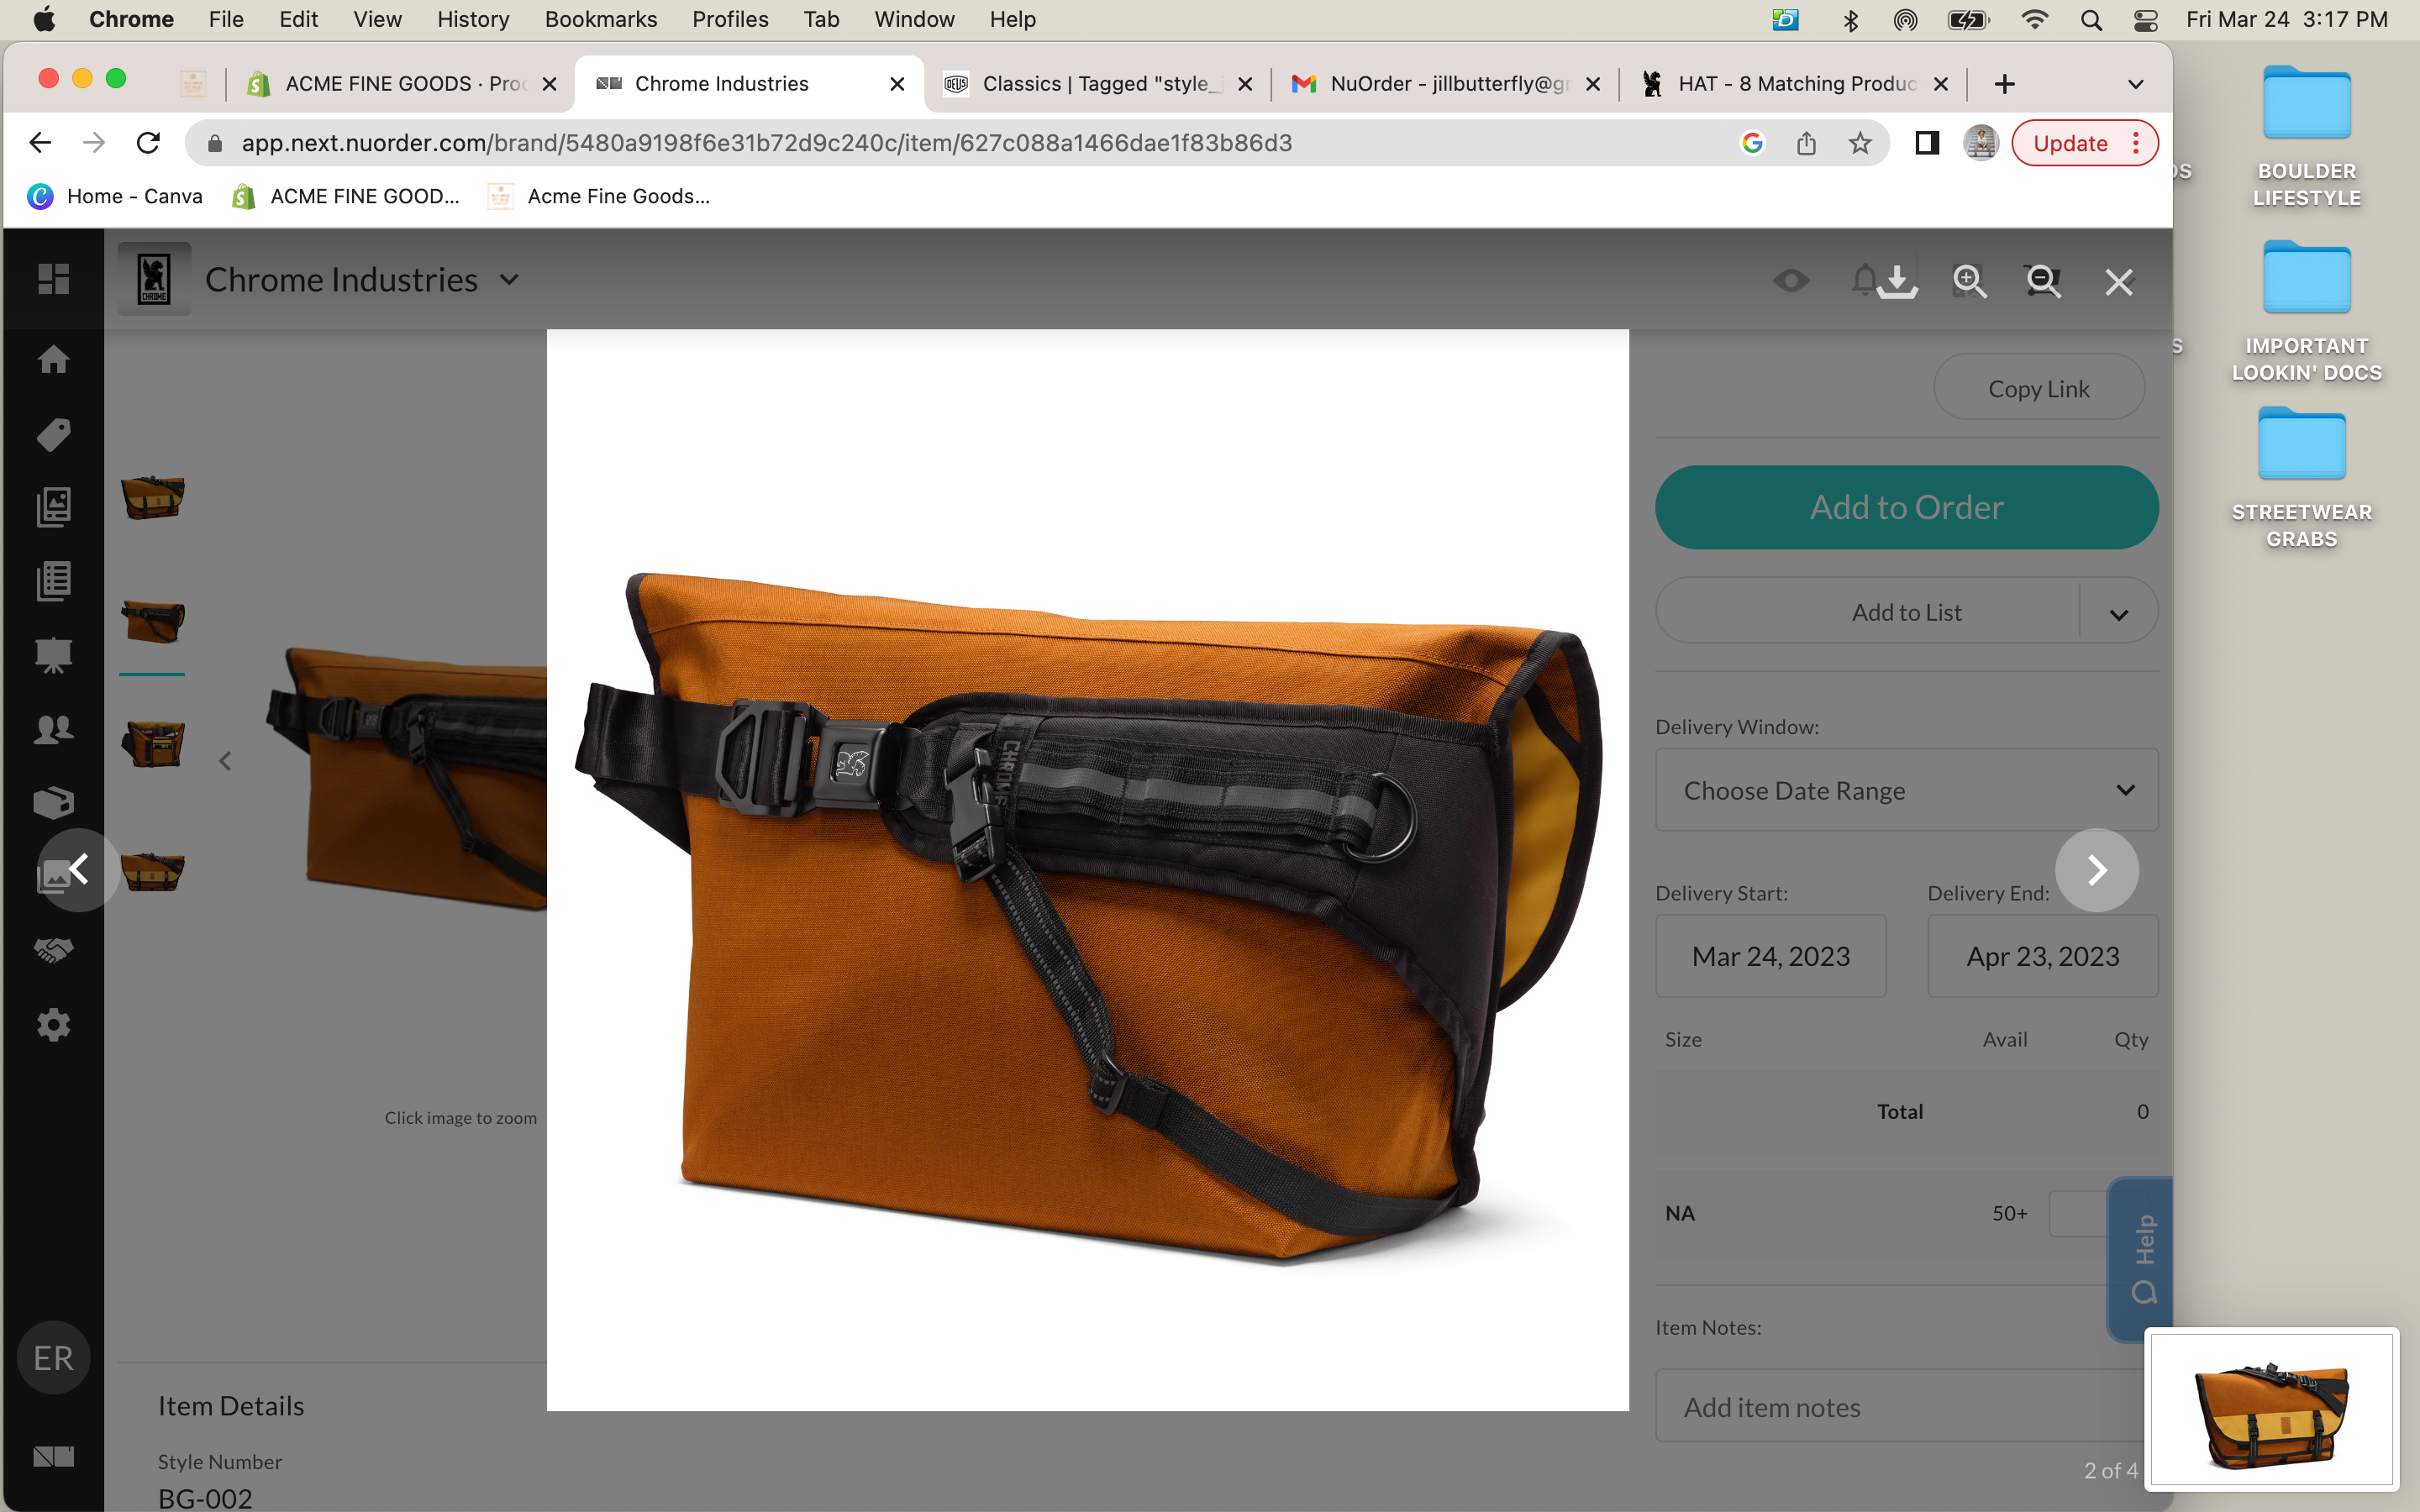Click Copy Link button
2420x1512 pixels.
[2038, 388]
